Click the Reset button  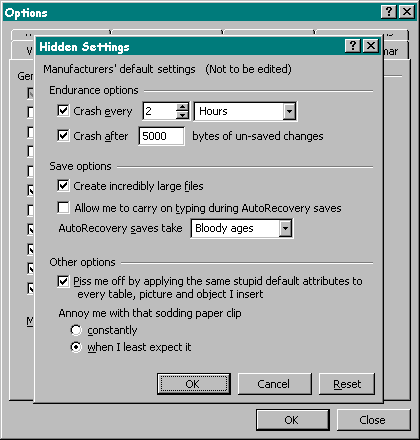[347, 384]
